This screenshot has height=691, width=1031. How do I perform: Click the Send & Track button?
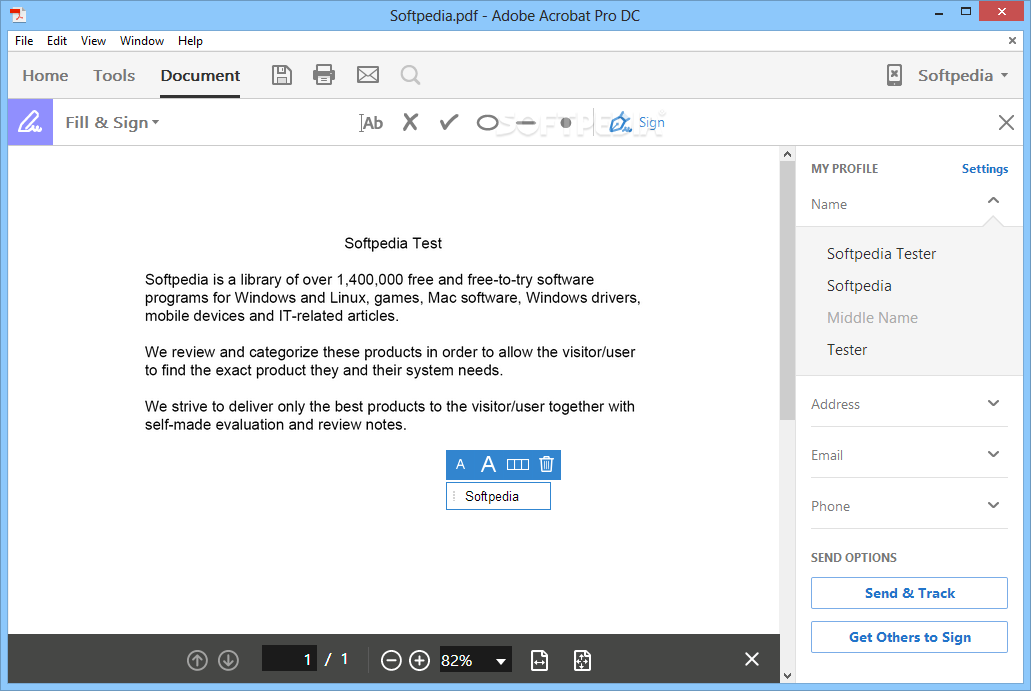pyautogui.click(x=909, y=593)
